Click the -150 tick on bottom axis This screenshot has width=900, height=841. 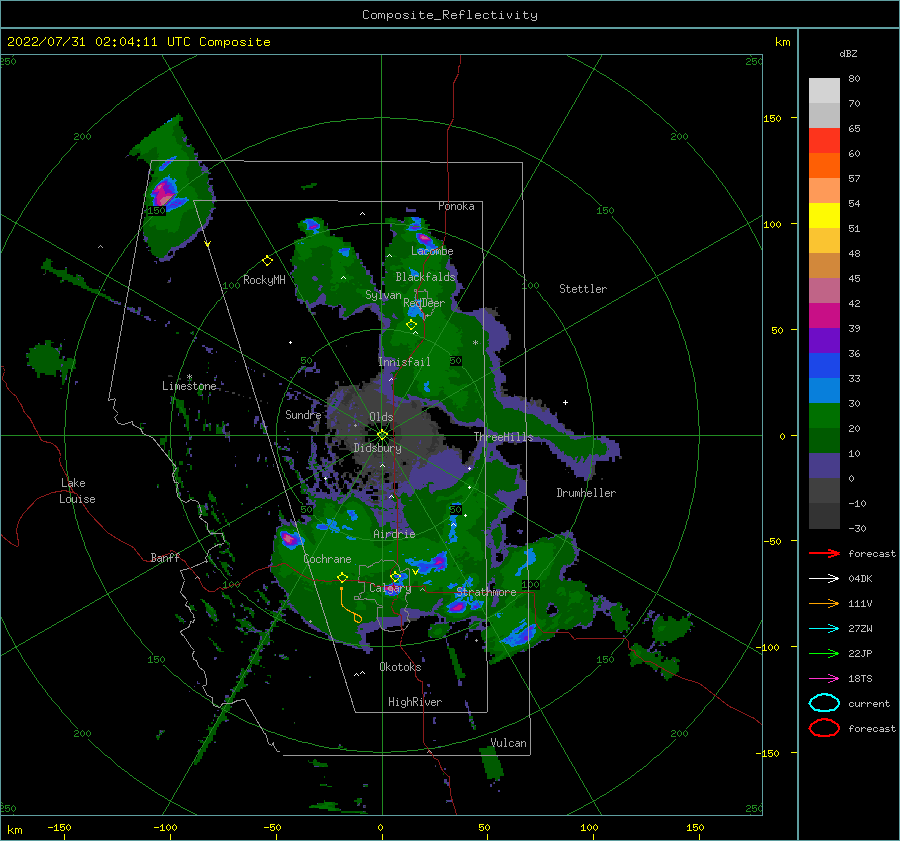click(x=59, y=827)
